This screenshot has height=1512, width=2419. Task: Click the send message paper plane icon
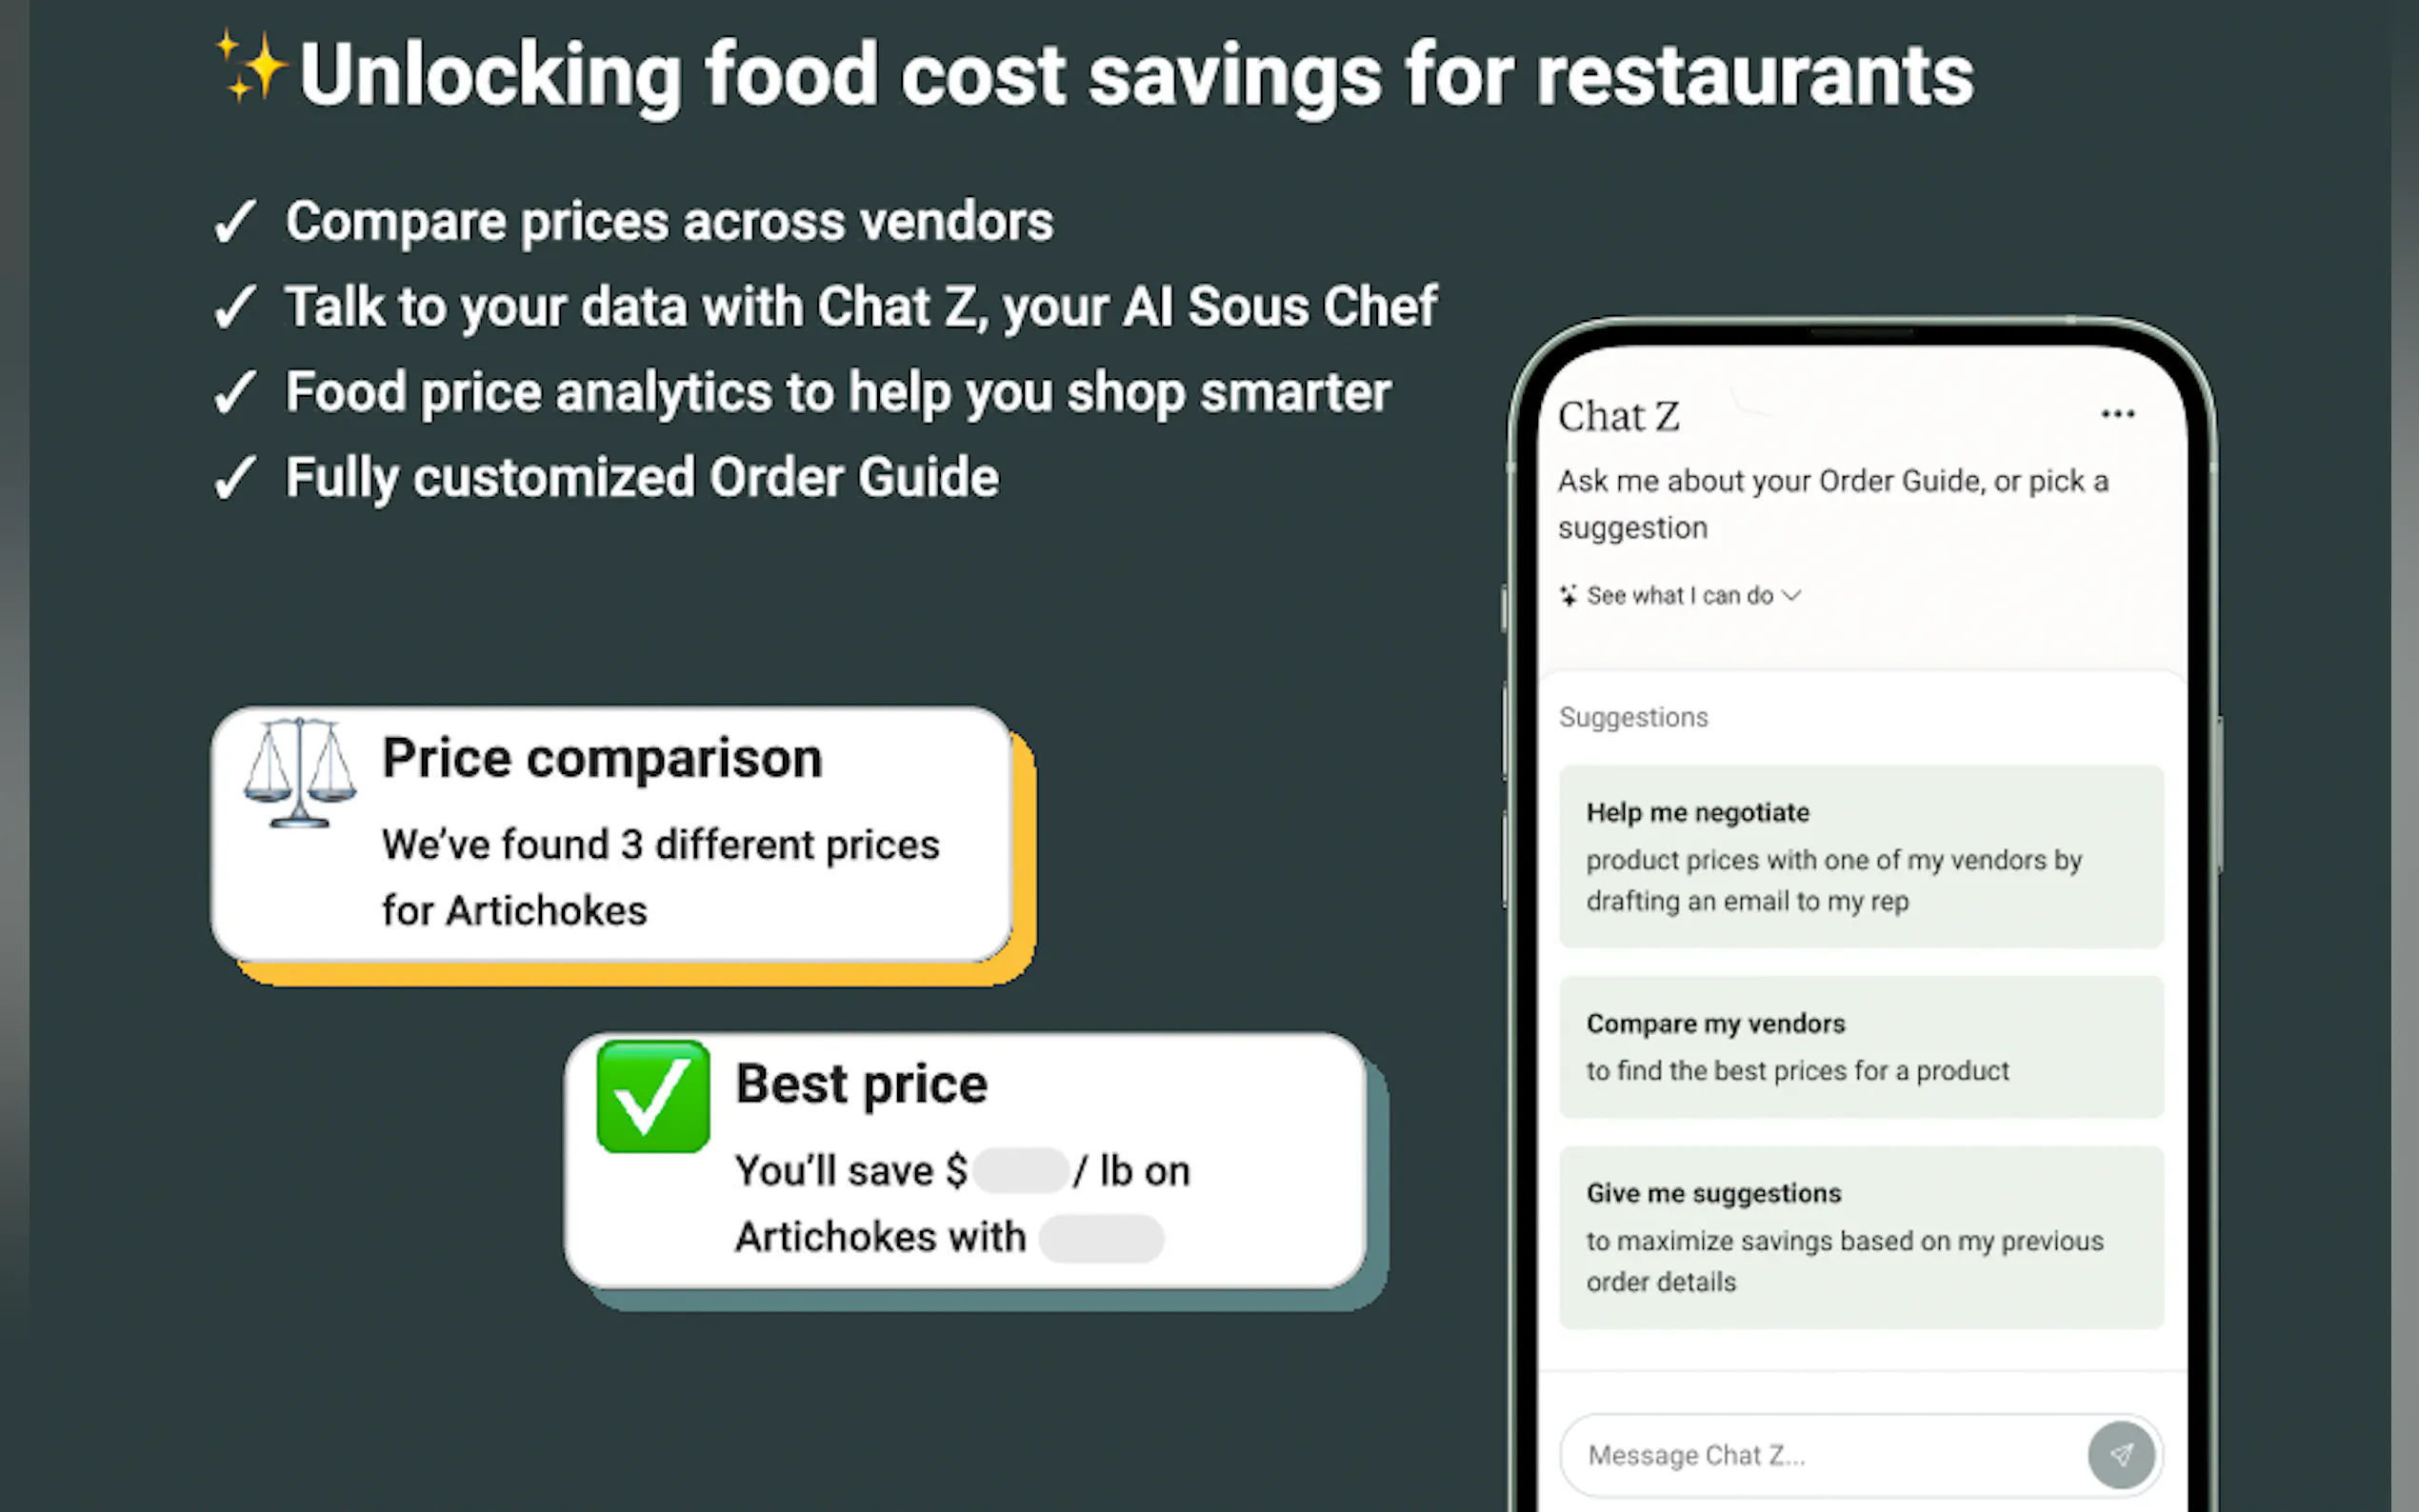coord(2120,1454)
